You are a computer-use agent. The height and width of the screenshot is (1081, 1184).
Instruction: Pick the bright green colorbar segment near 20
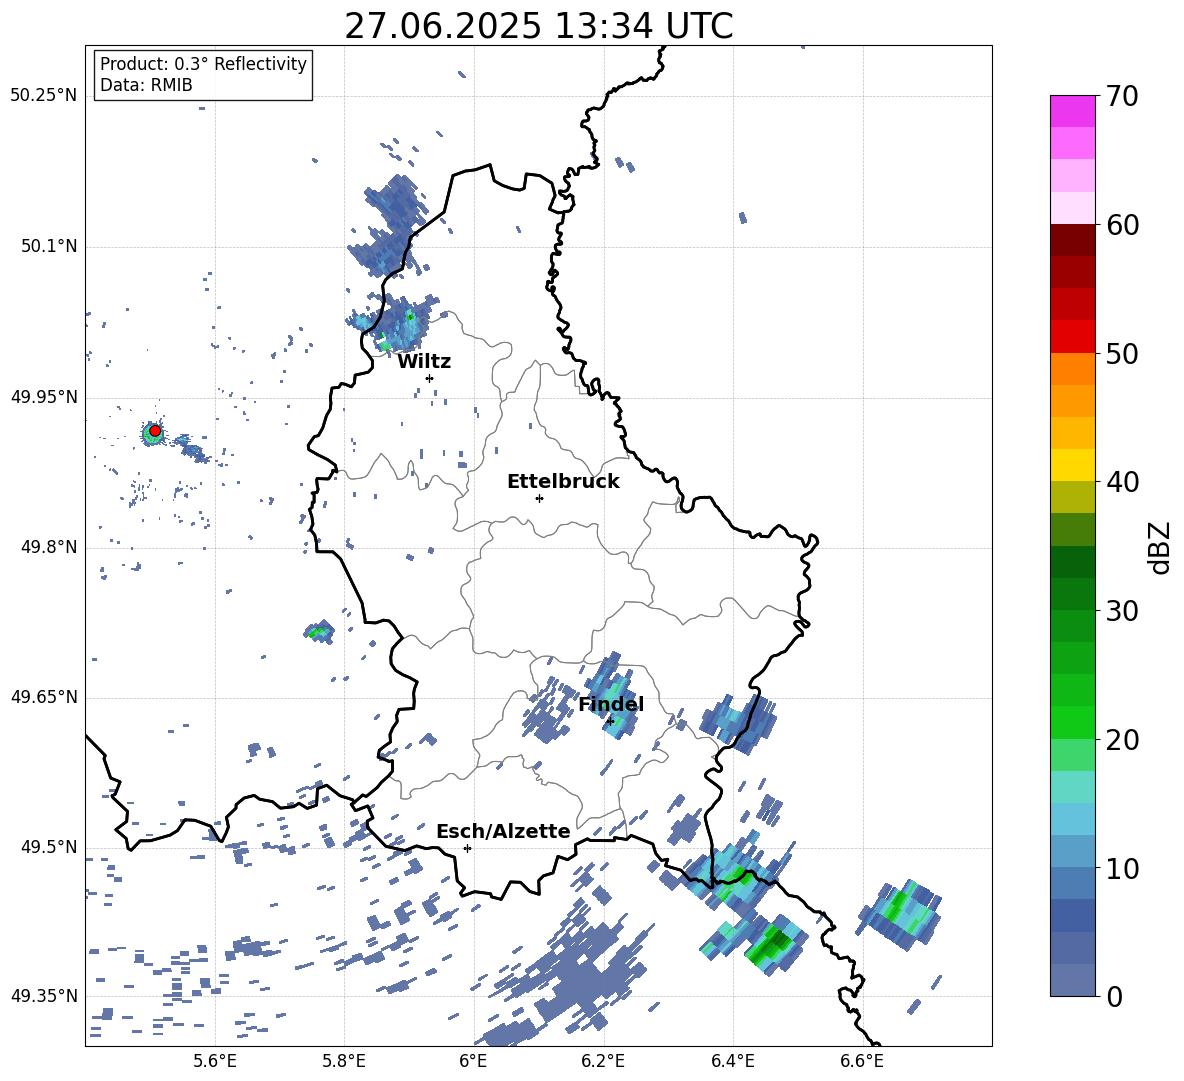point(1072,722)
